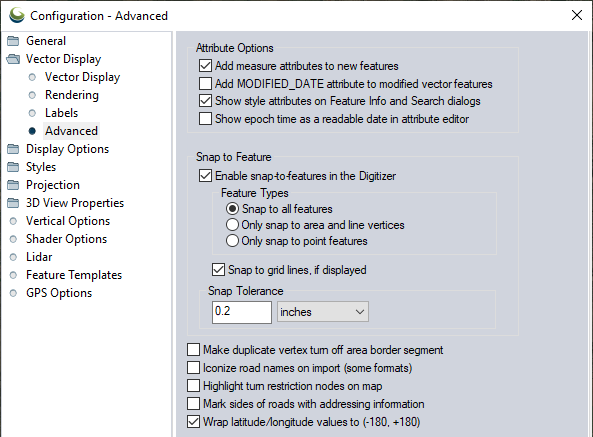This screenshot has width=593, height=437.
Task: Open the General folder icon in tree
Action: [x=13, y=41]
